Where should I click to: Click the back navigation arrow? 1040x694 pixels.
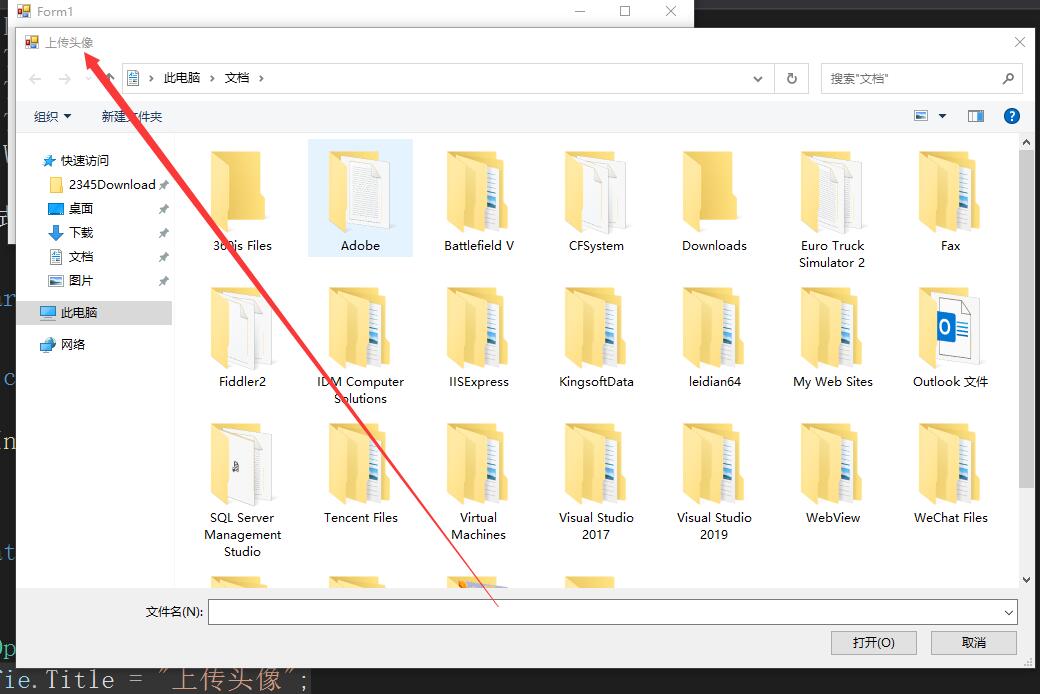(35, 79)
